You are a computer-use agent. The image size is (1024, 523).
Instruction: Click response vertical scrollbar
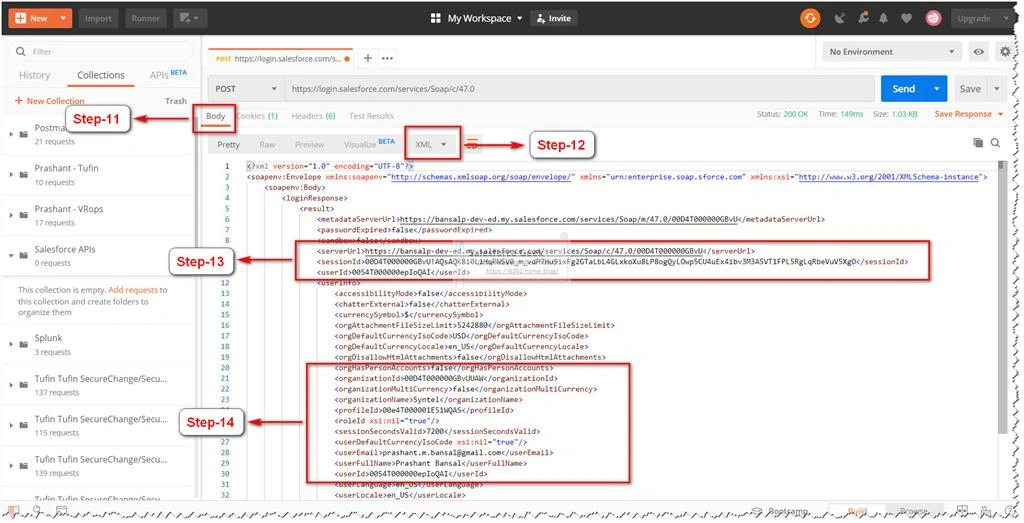click(1002, 297)
